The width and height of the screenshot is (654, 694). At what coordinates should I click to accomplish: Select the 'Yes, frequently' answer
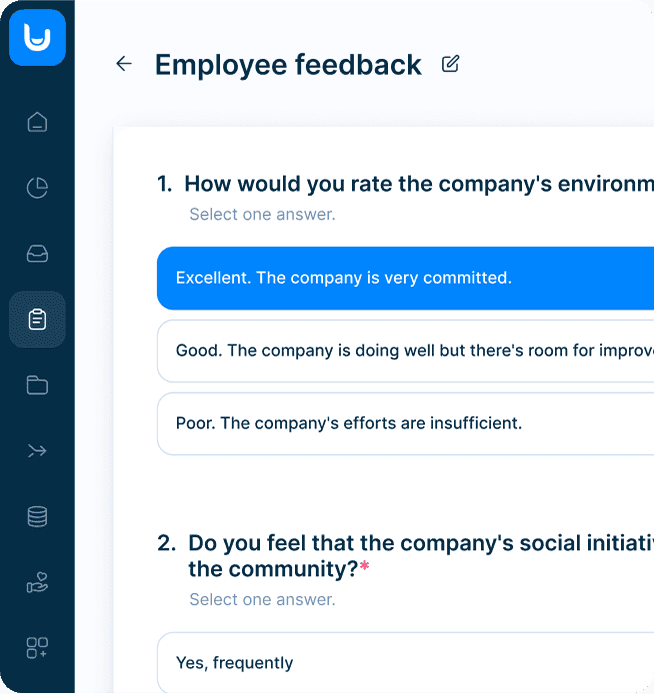point(405,662)
